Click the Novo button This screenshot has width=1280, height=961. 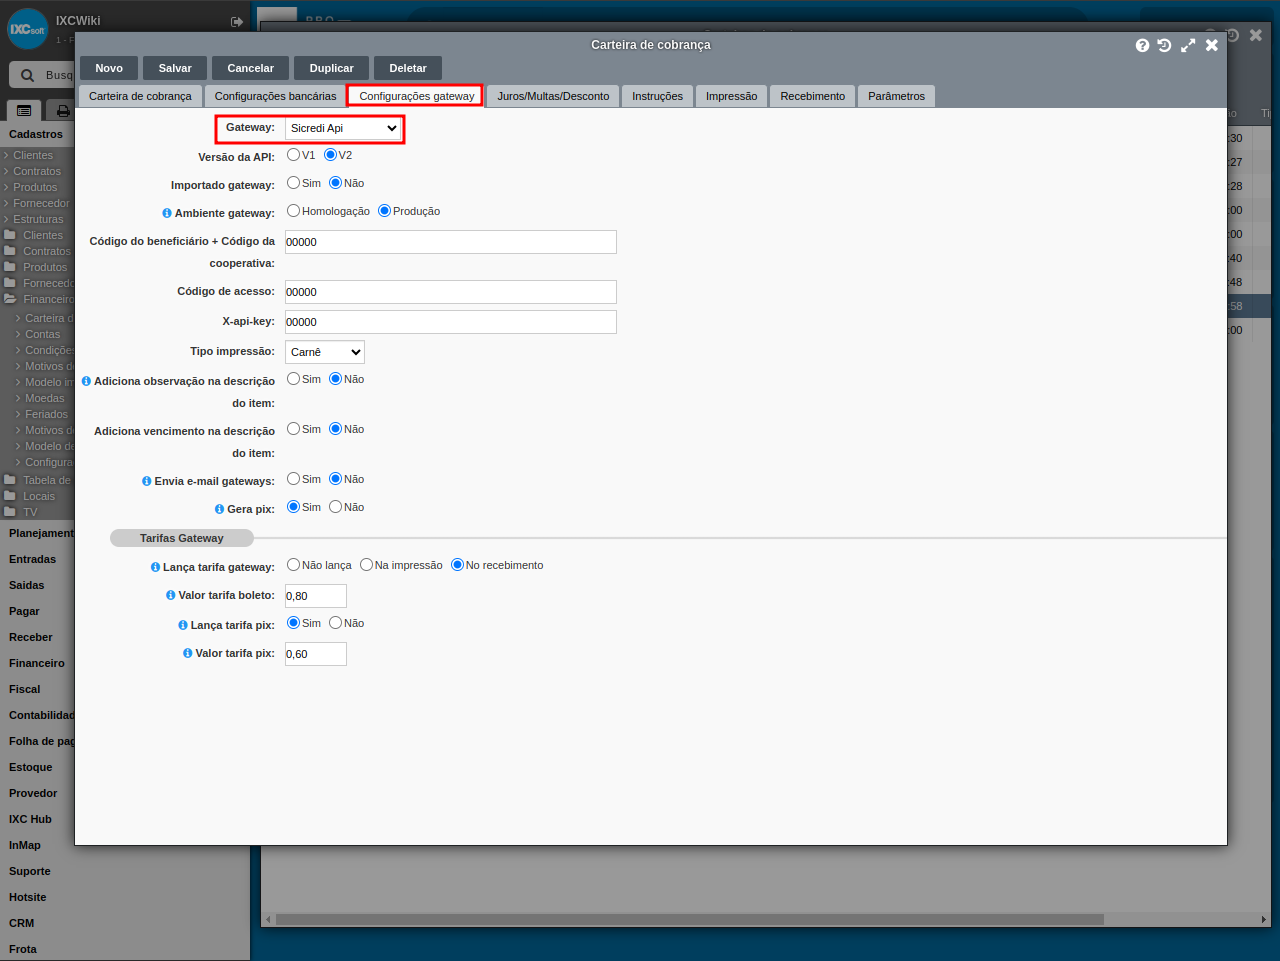tap(109, 68)
